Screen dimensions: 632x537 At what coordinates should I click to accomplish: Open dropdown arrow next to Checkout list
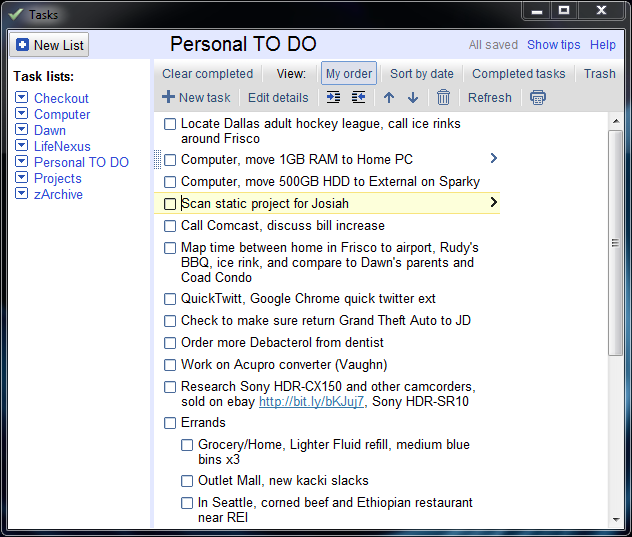click(21, 97)
